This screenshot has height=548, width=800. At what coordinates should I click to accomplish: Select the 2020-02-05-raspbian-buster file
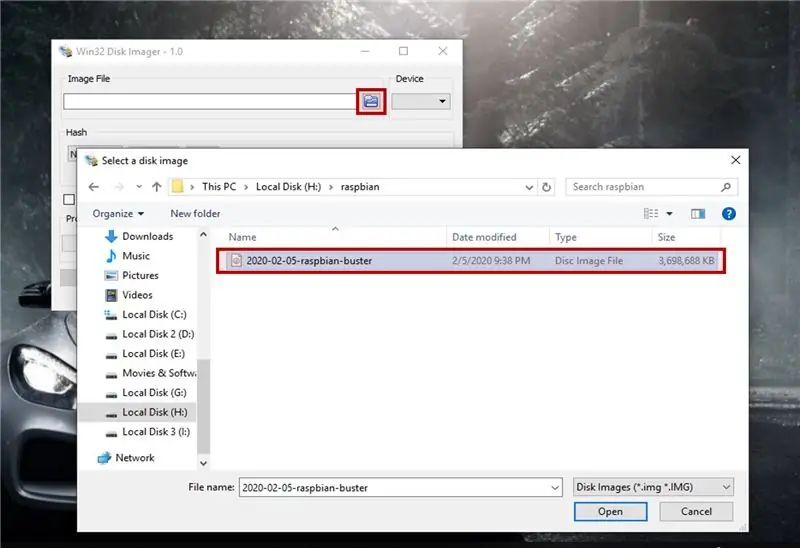point(471,261)
